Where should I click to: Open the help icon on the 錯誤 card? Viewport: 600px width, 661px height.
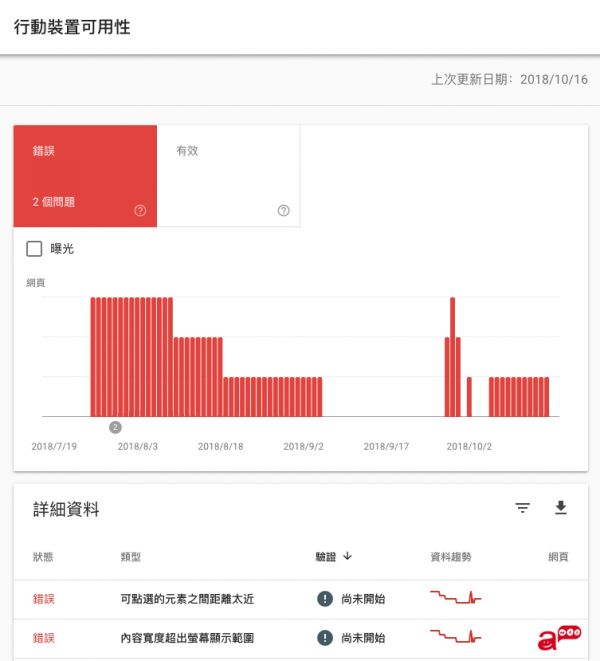click(140, 210)
